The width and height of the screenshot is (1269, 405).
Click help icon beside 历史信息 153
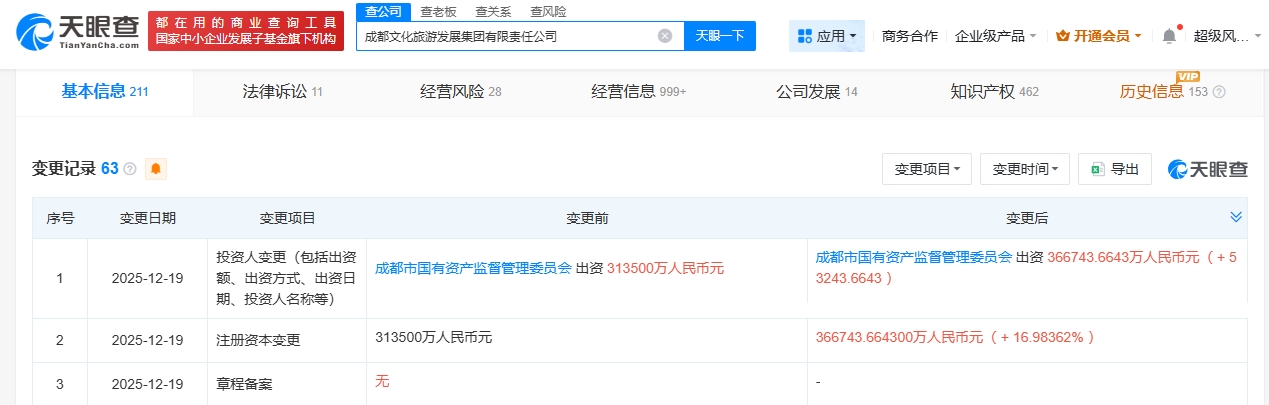(1219, 92)
